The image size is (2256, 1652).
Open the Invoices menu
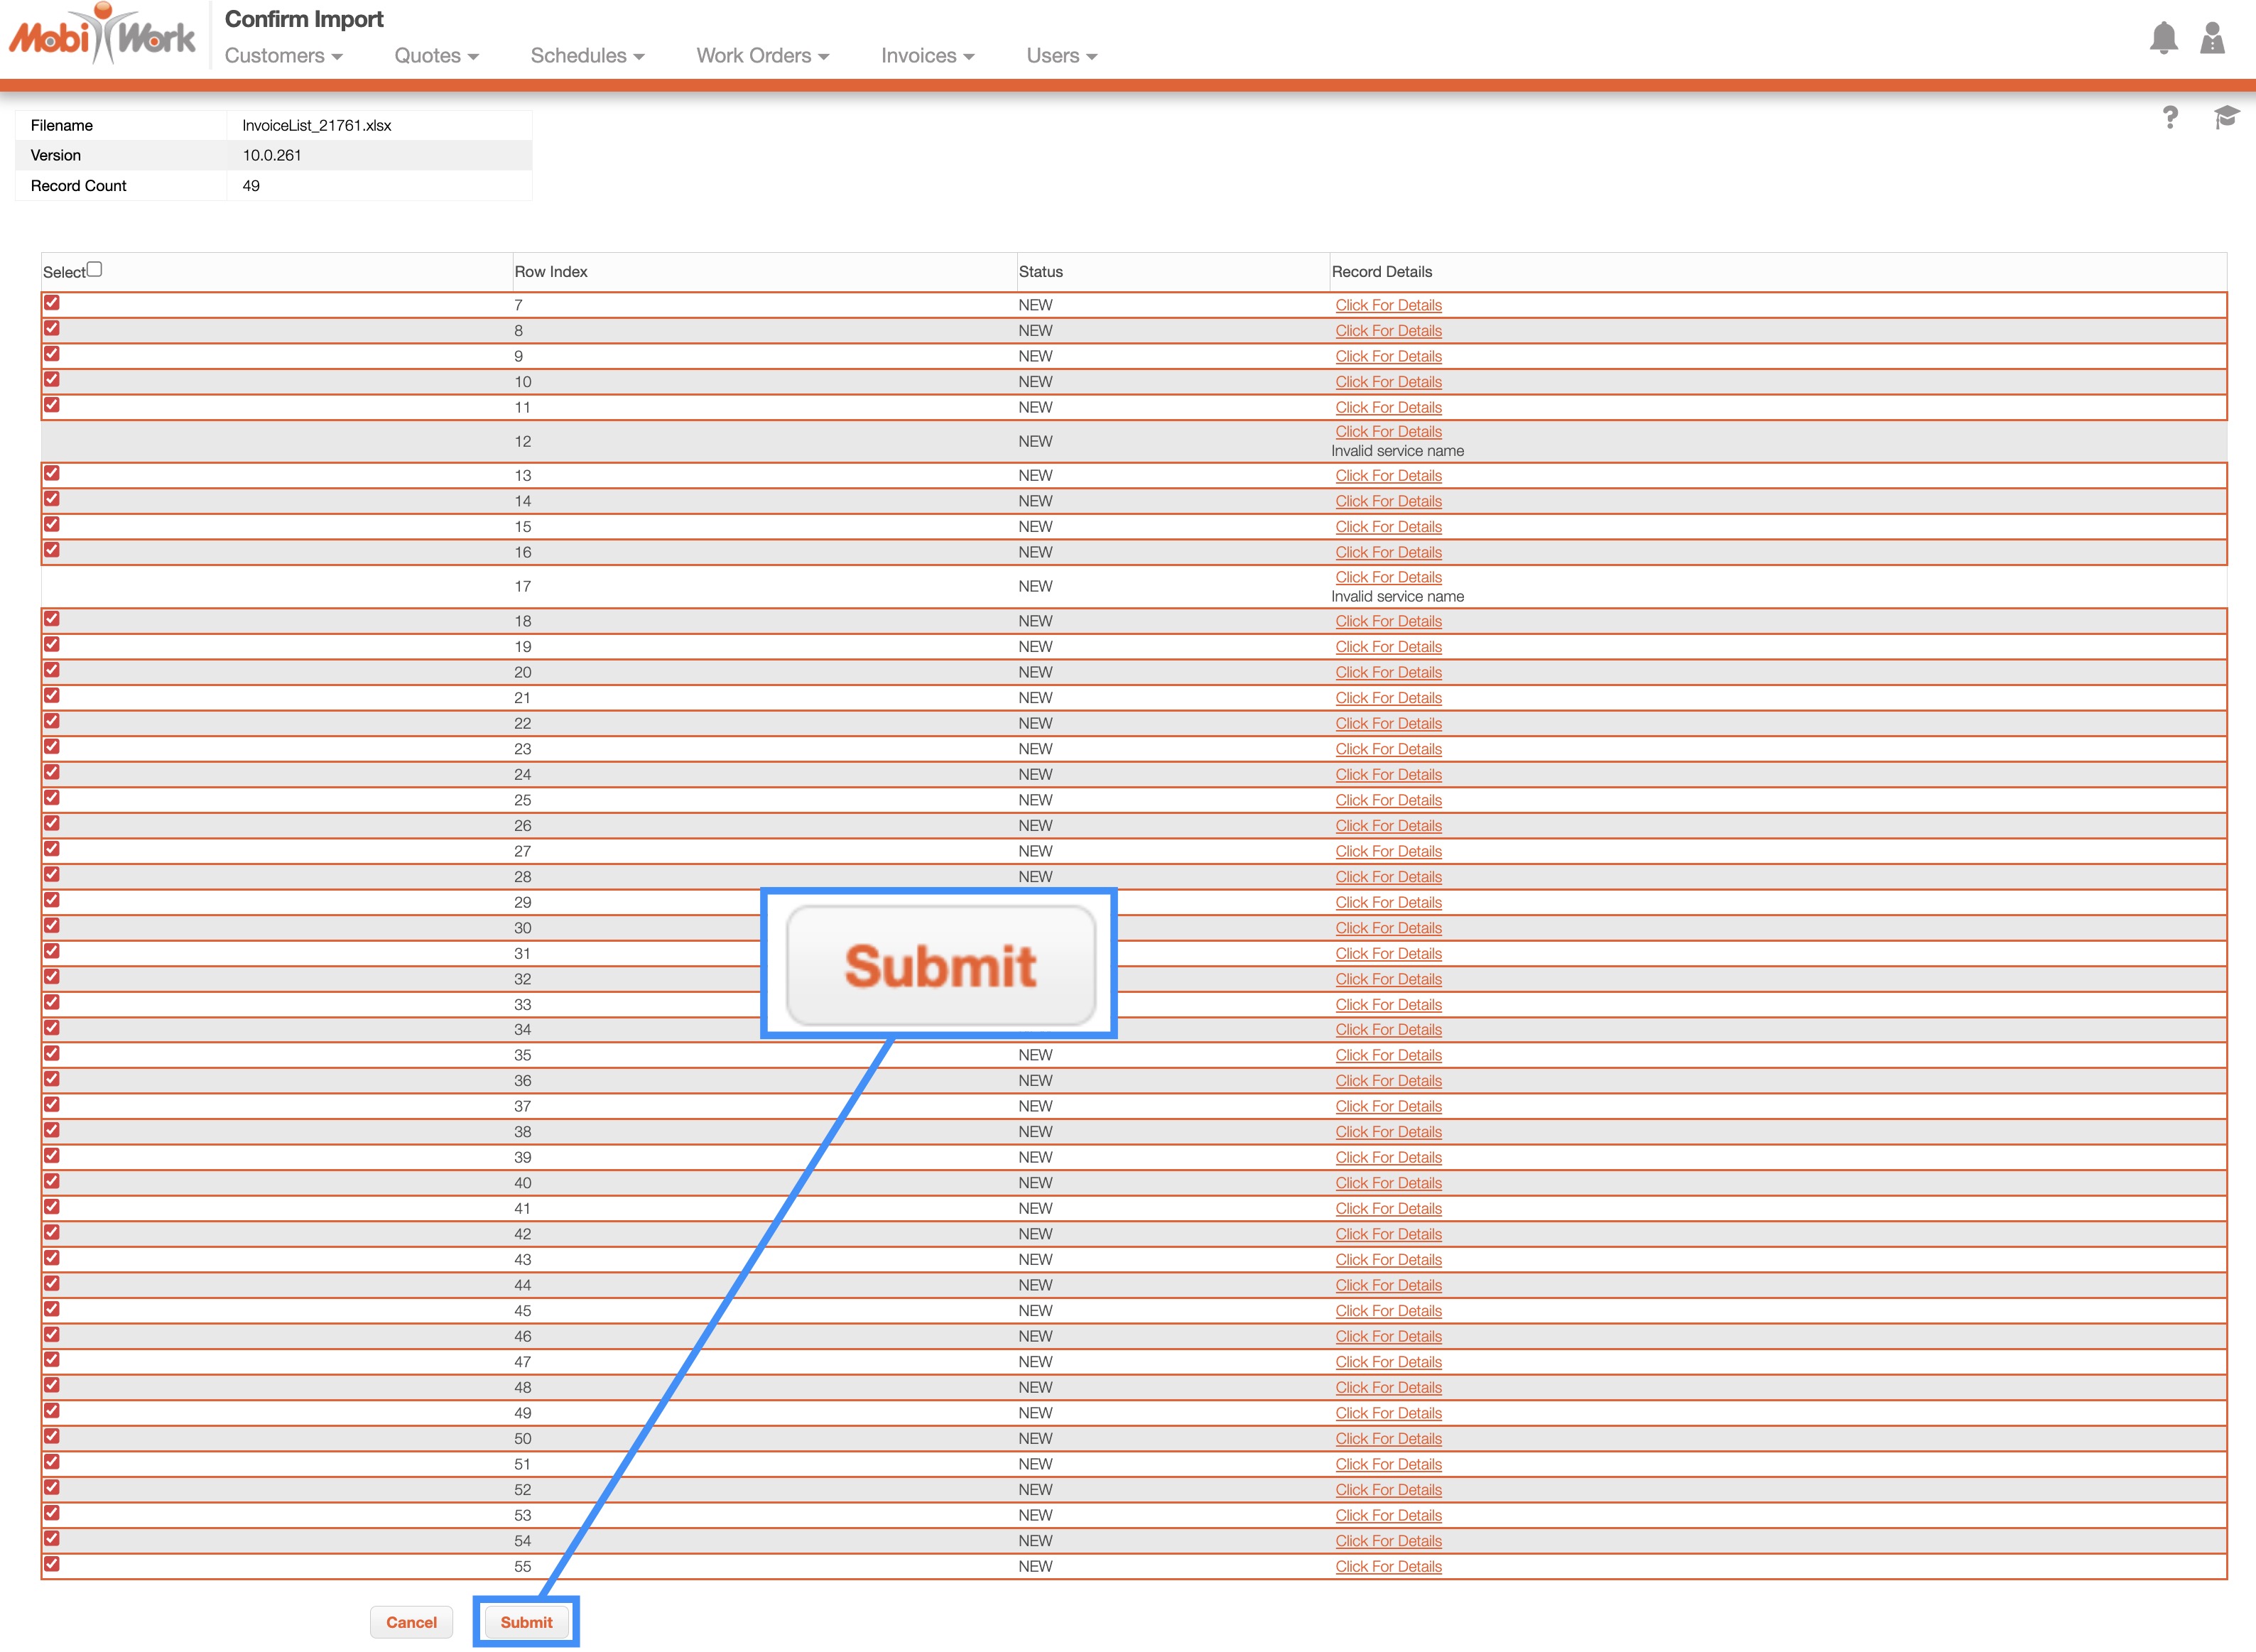pos(927,56)
